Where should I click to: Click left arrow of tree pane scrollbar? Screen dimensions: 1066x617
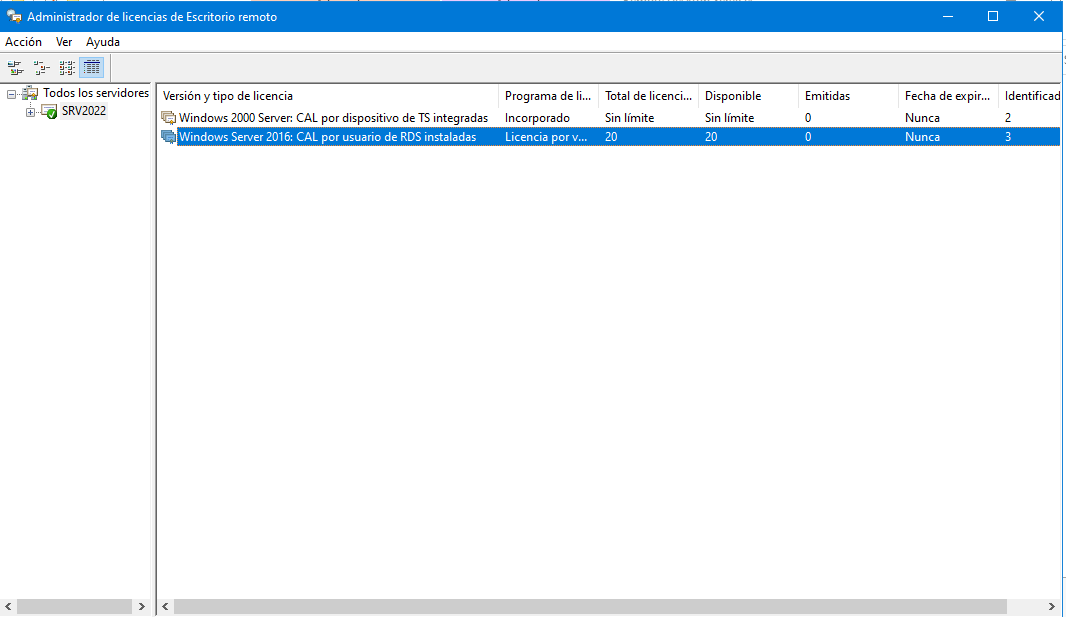click(x=9, y=607)
